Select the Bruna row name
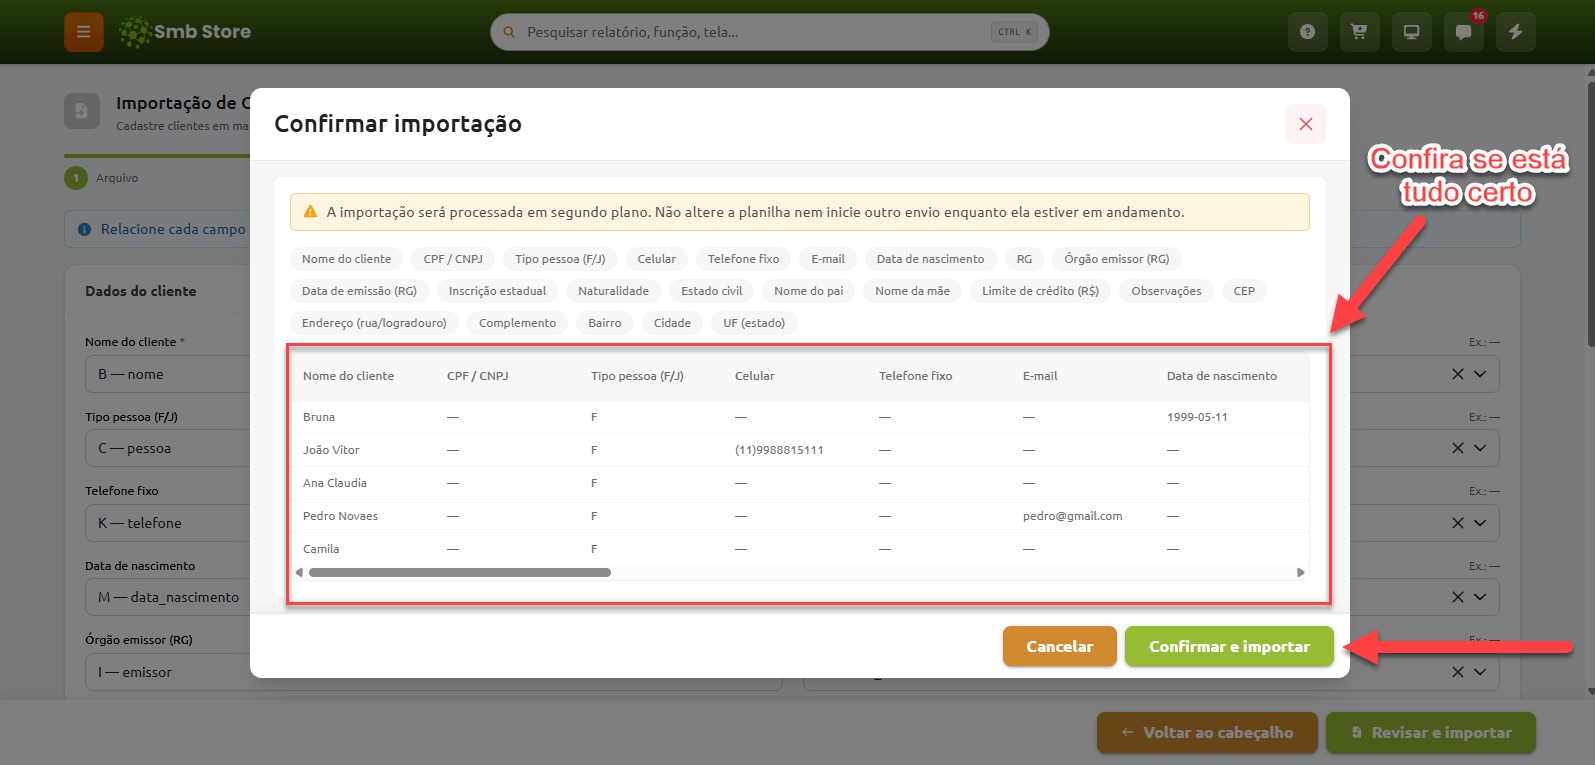This screenshot has height=765, width=1595. tap(319, 417)
